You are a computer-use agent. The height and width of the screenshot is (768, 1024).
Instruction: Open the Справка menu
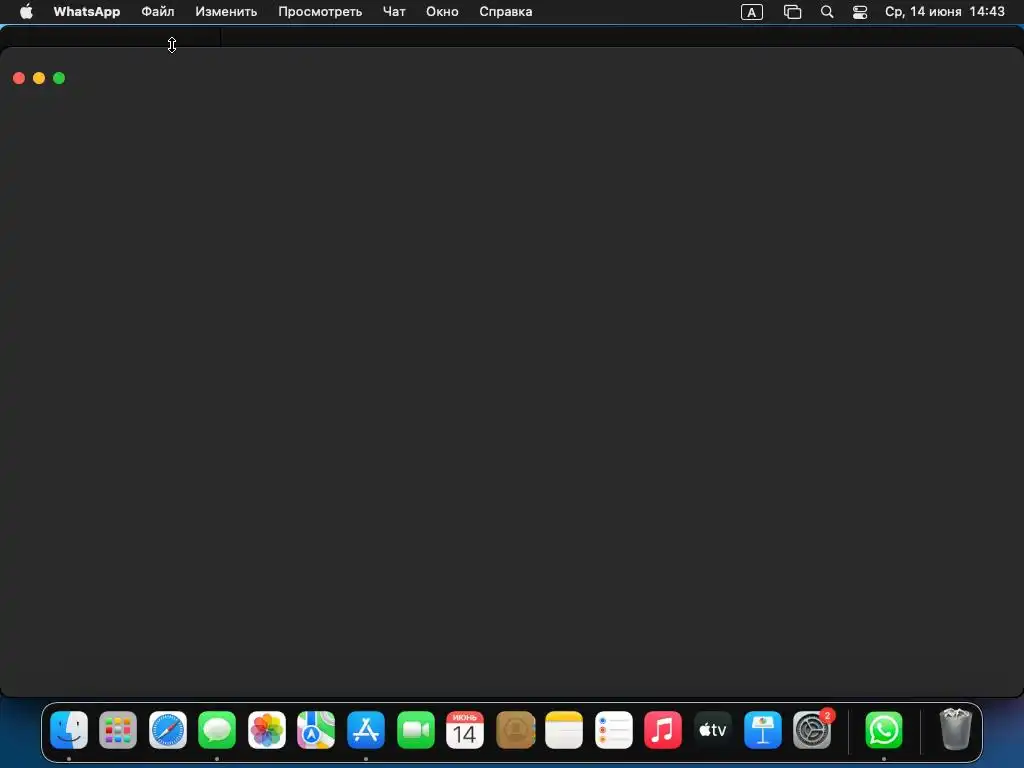[x=505, y=12]
